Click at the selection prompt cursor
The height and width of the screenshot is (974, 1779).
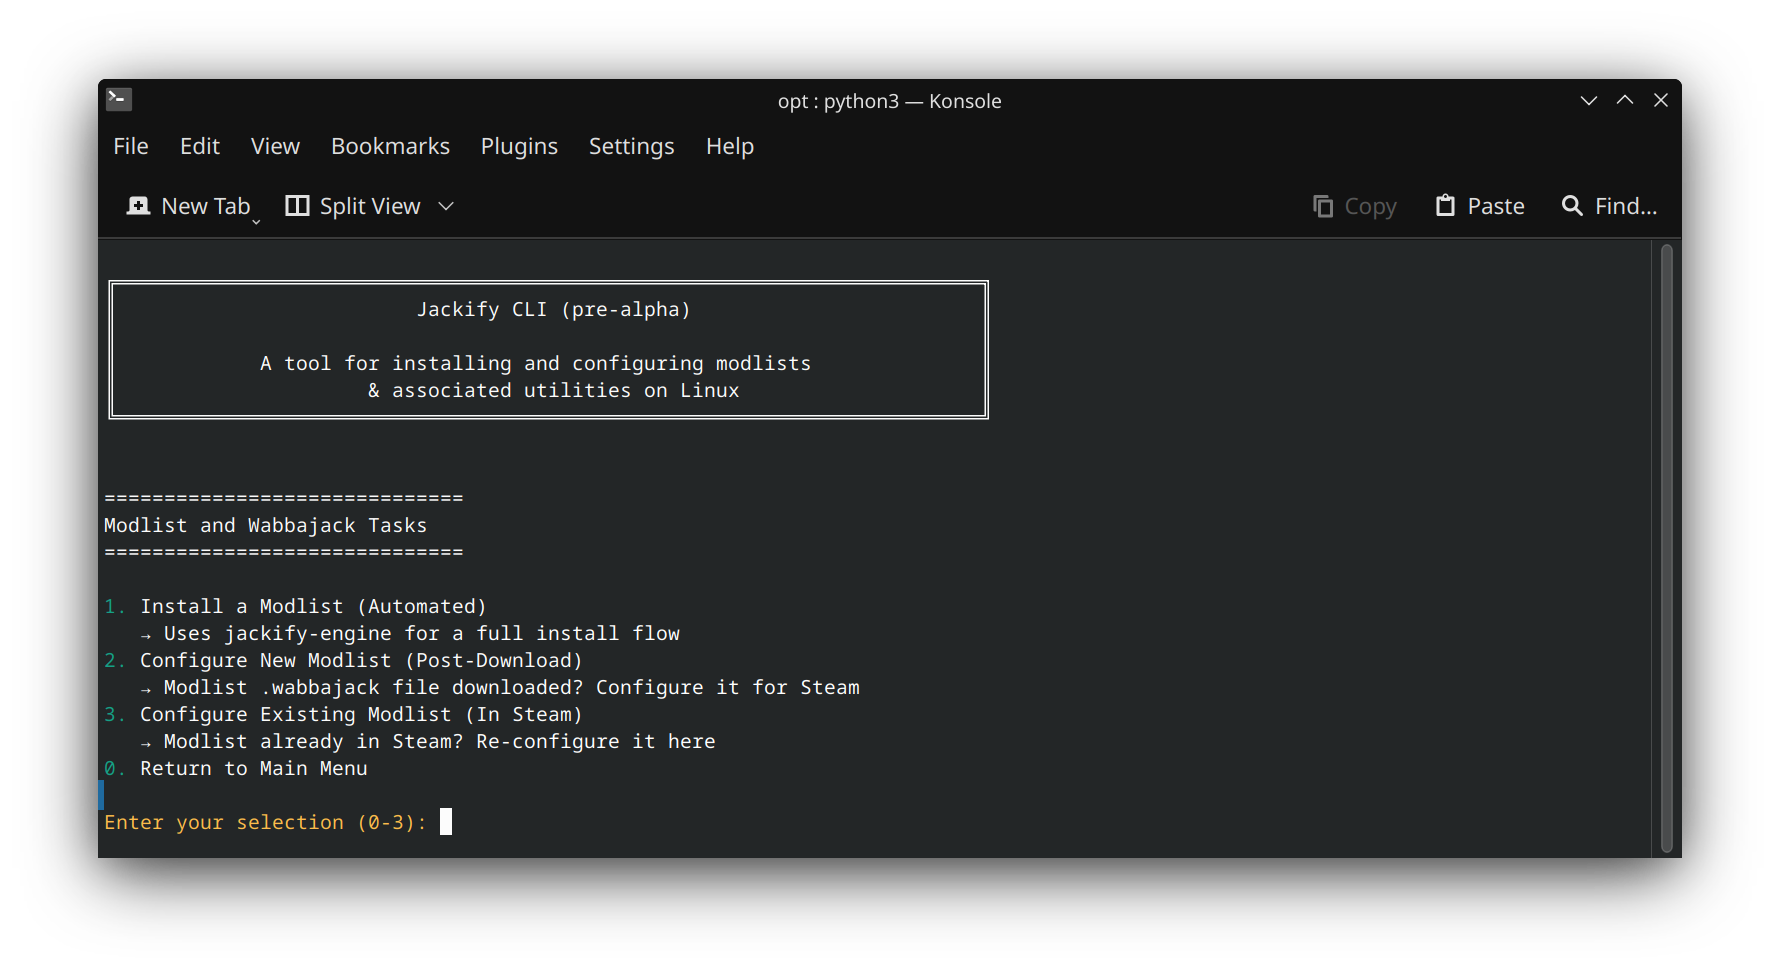click(446, 822)
